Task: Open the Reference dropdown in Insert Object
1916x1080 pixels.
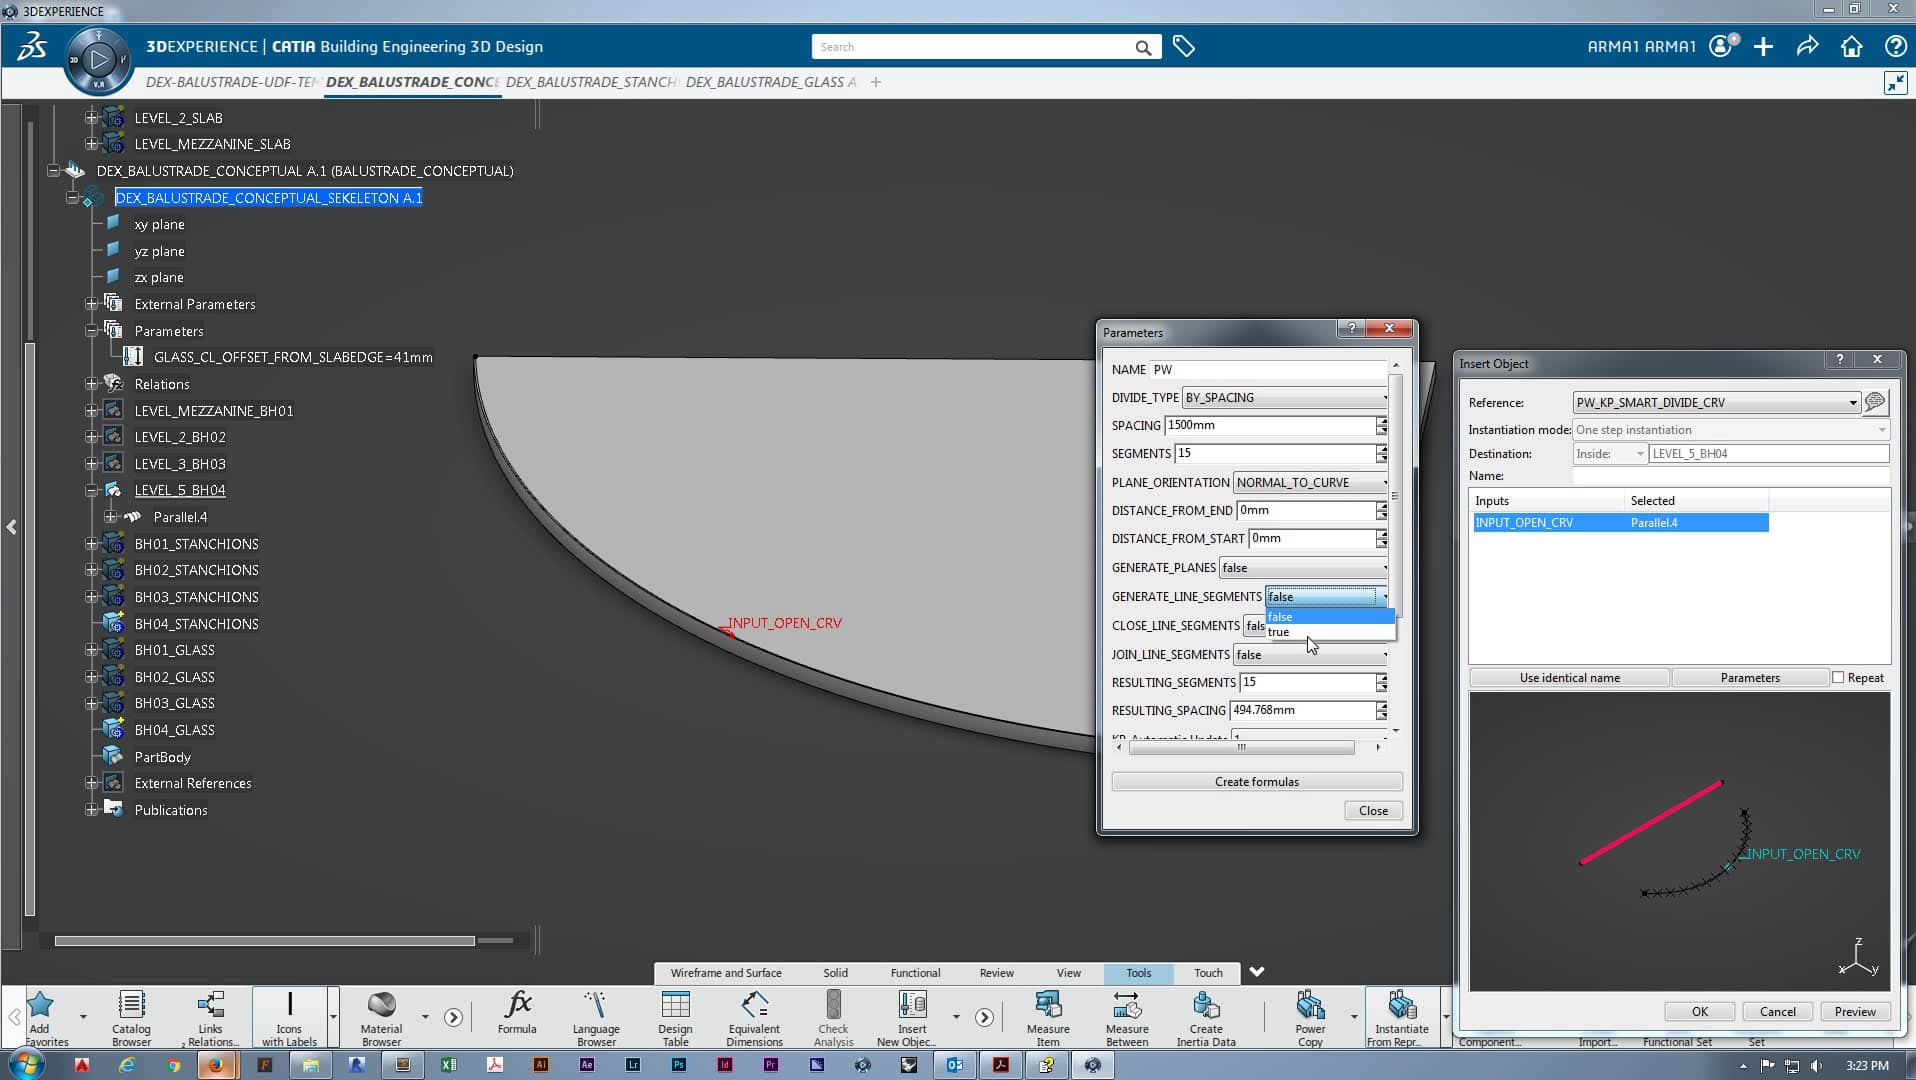Action: pos(1853,402)
